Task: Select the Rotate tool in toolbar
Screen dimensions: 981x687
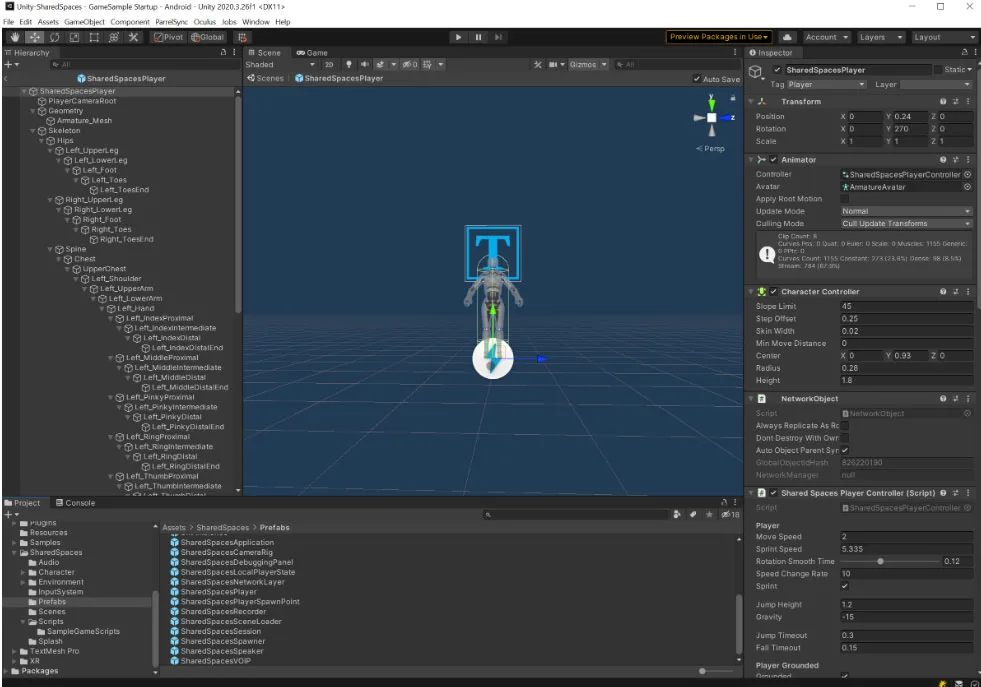Action: (54, 38)
